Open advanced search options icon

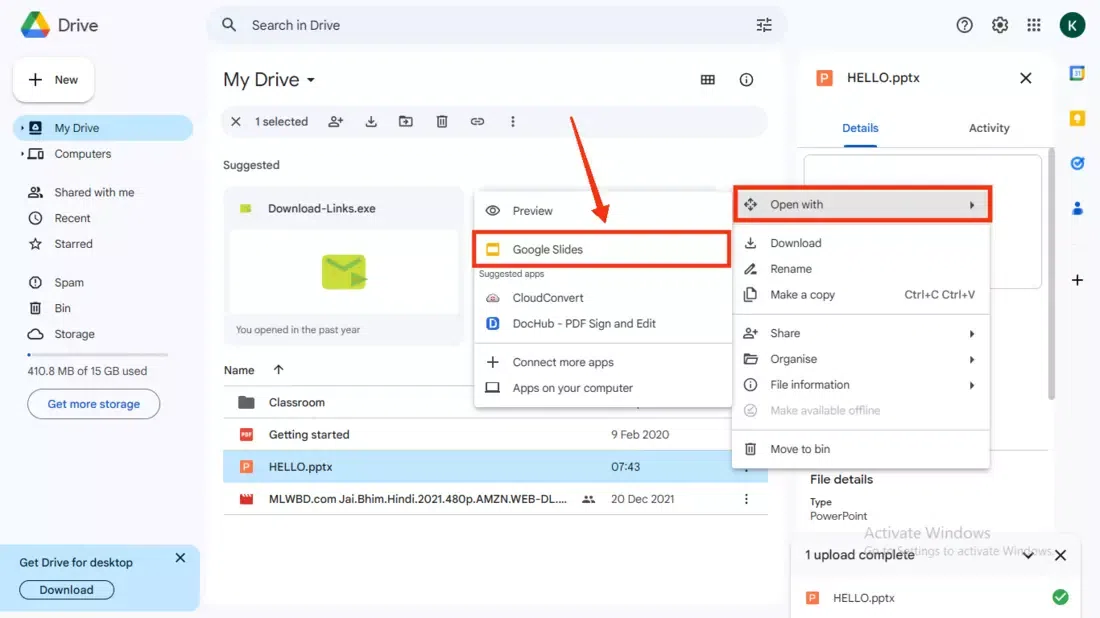(764, 25)
